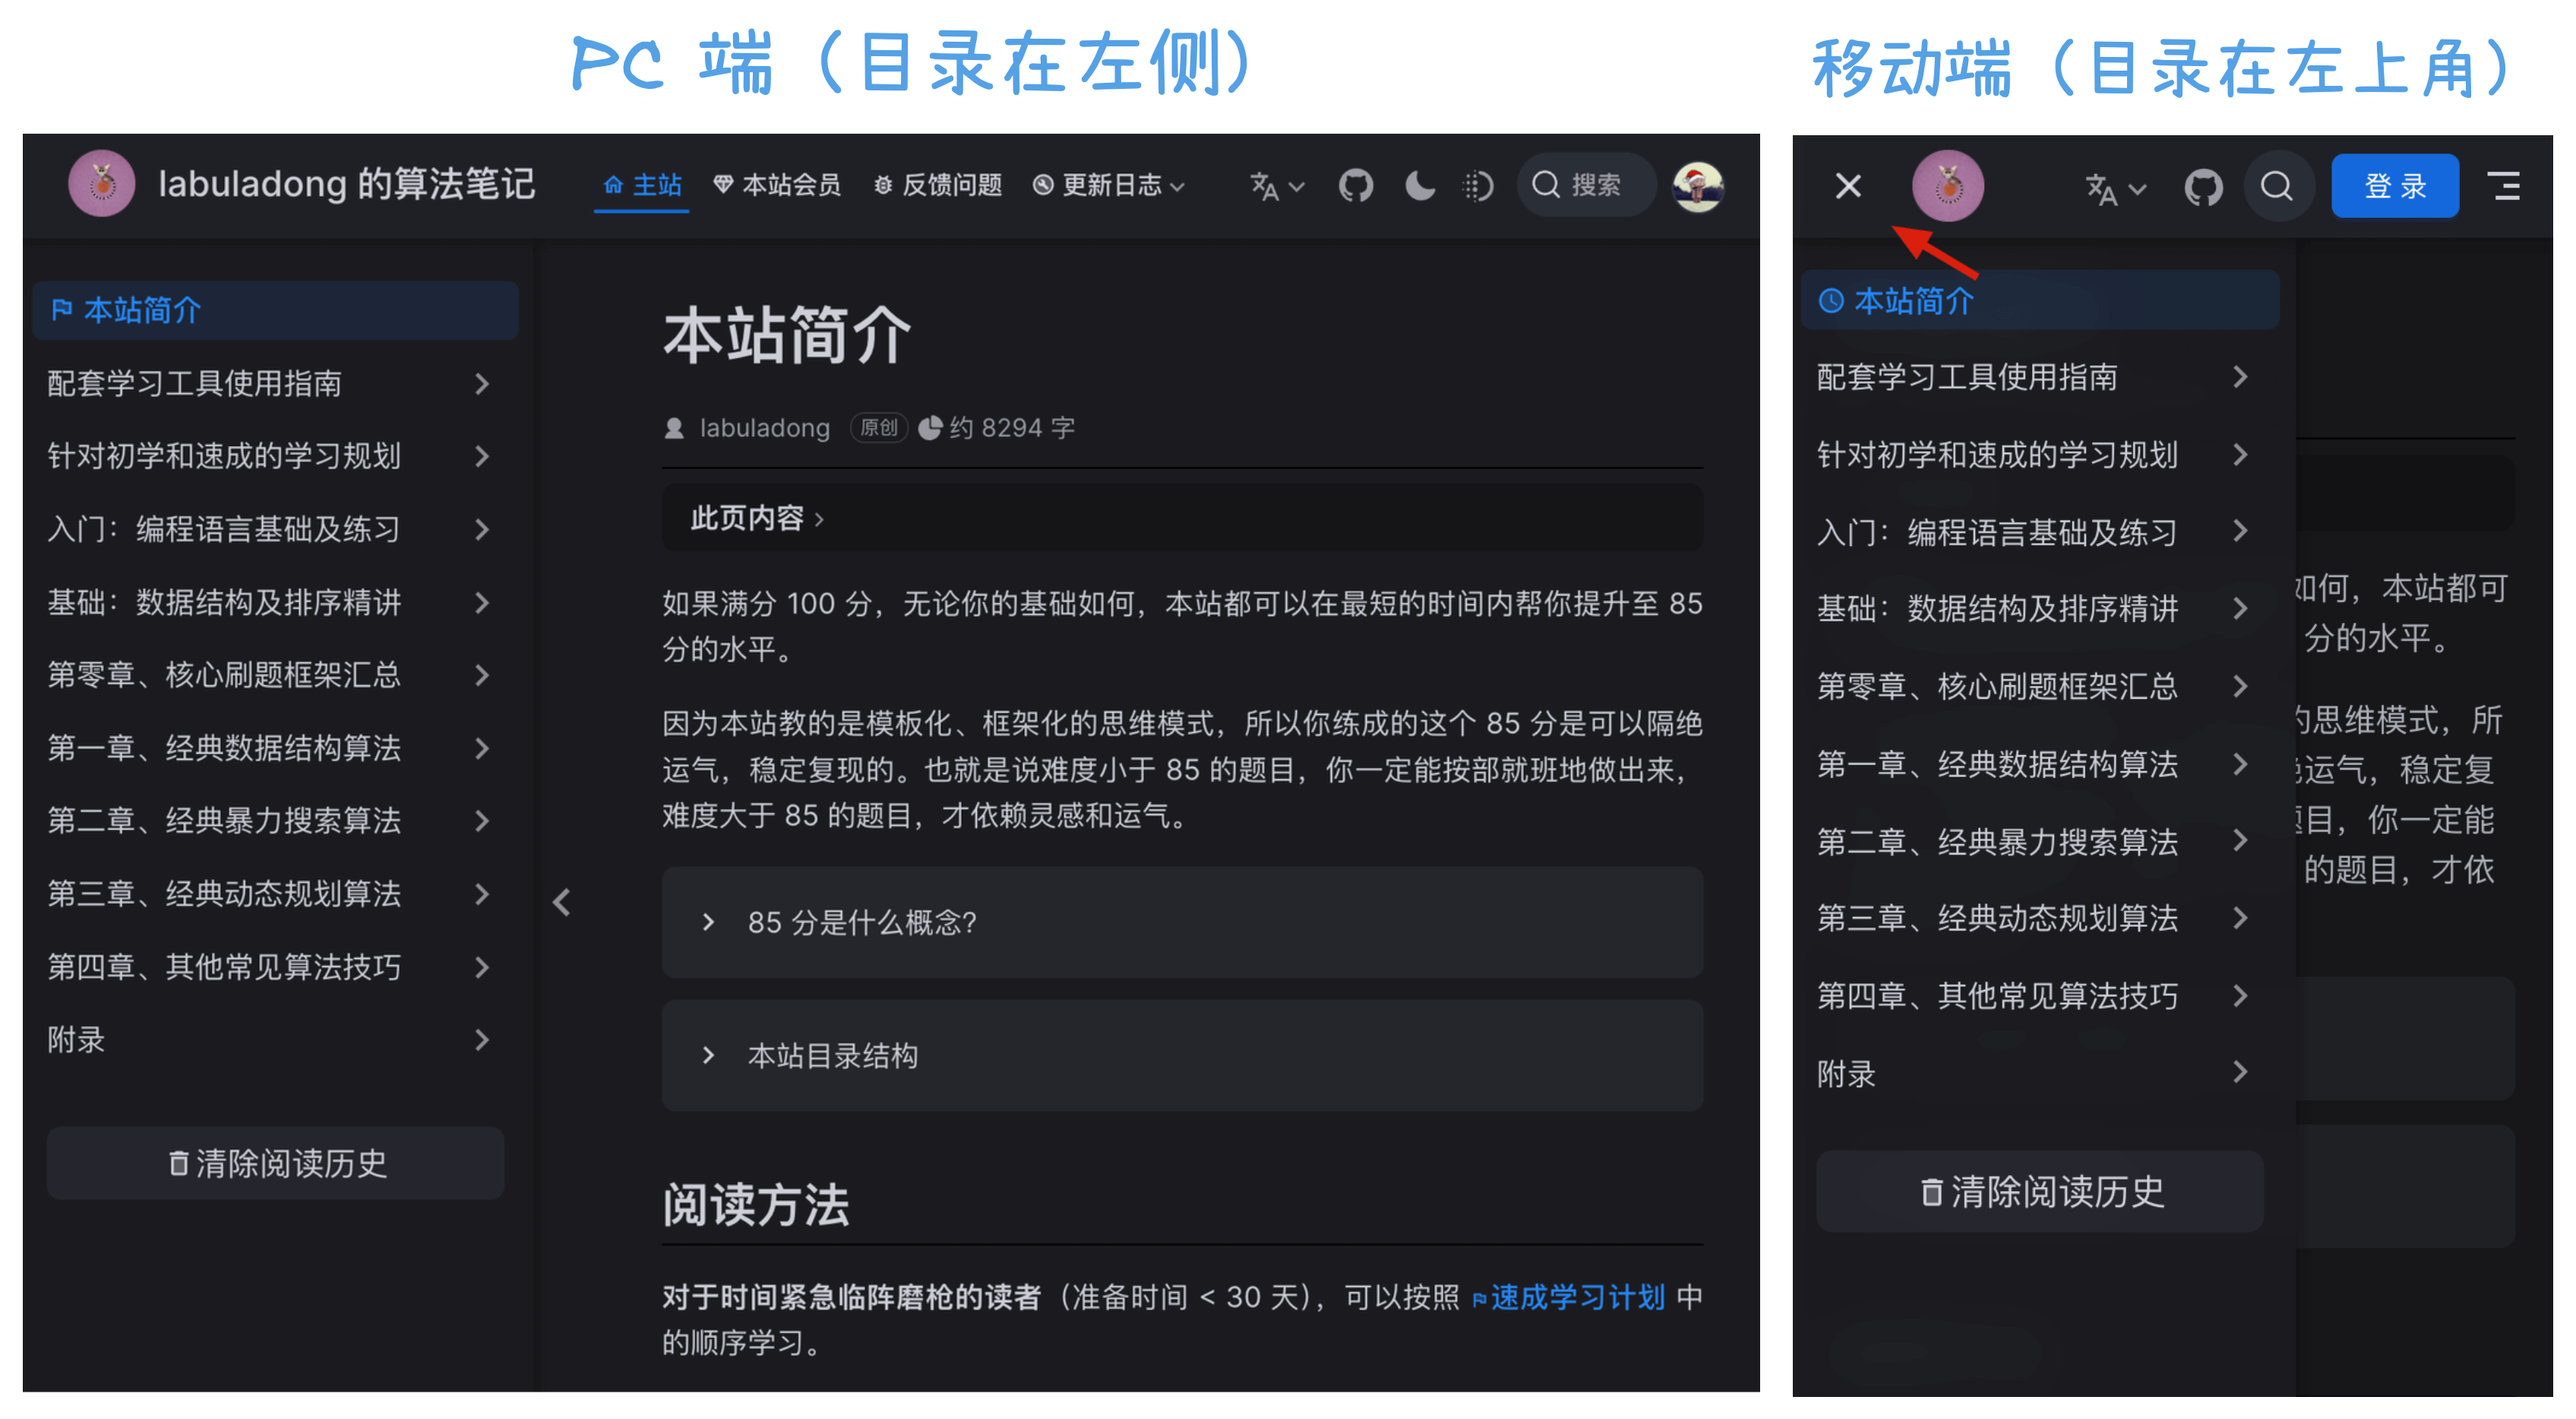
Task: Expand the 本站目录结构 section
Action: tap(1182, 1057)
